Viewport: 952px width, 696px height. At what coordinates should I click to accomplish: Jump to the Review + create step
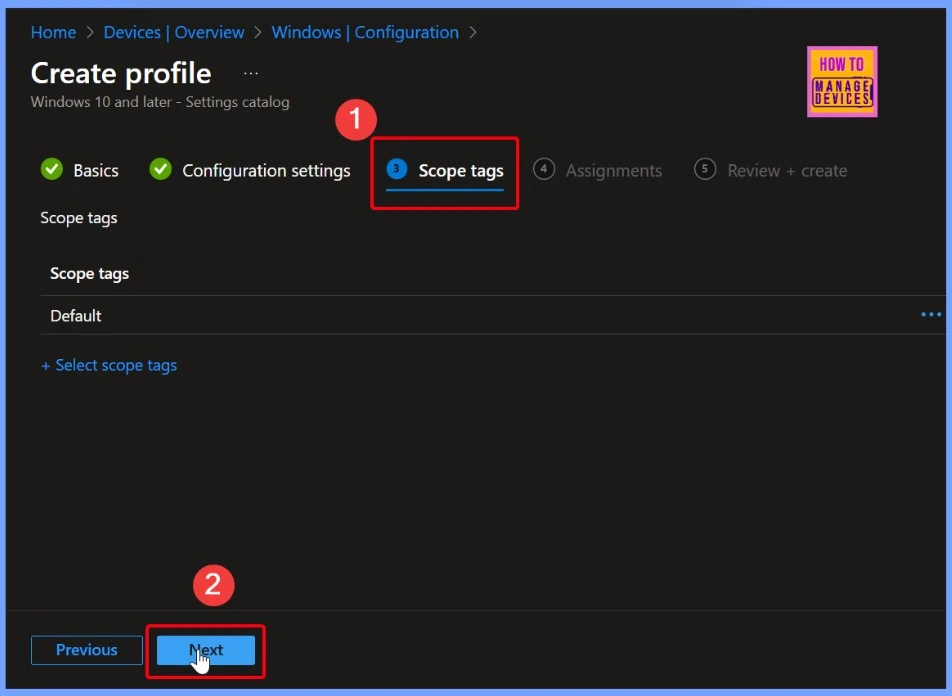point(770,170)
